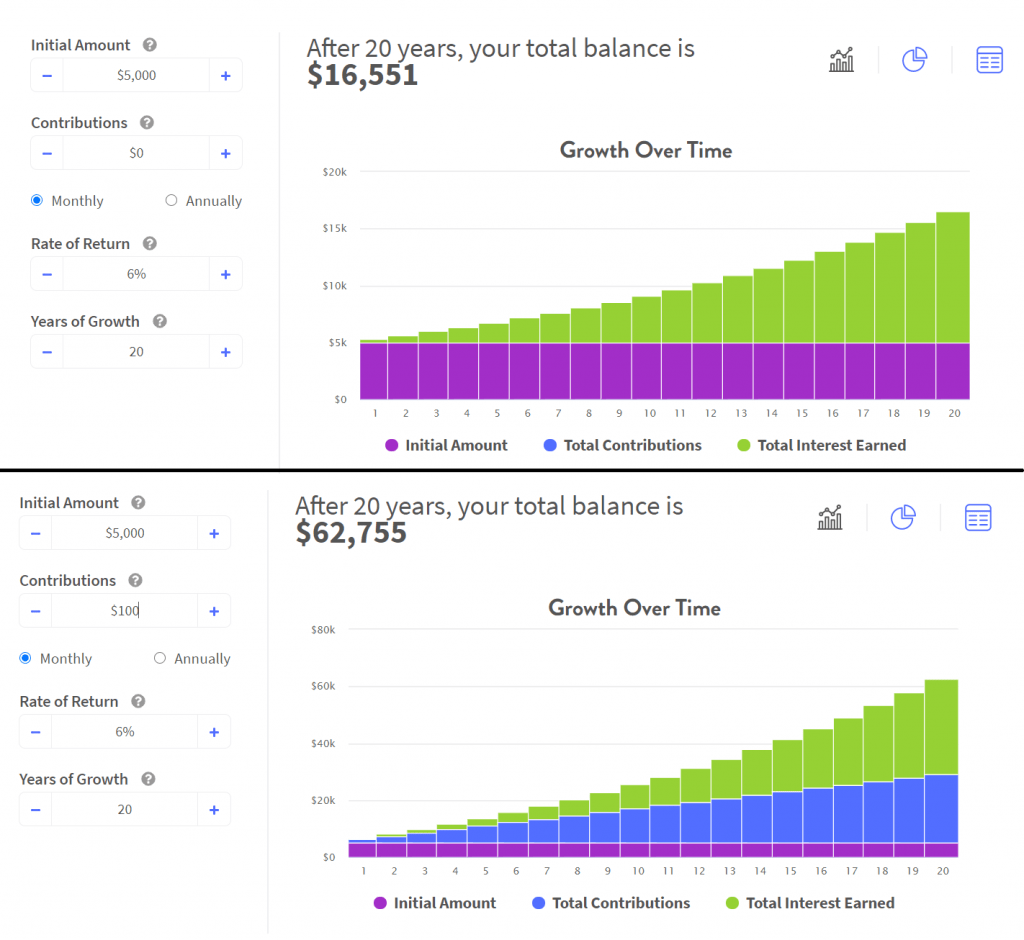
Task: Show pie chart view beside the $62,755 balance
Action: click(902, 518)
